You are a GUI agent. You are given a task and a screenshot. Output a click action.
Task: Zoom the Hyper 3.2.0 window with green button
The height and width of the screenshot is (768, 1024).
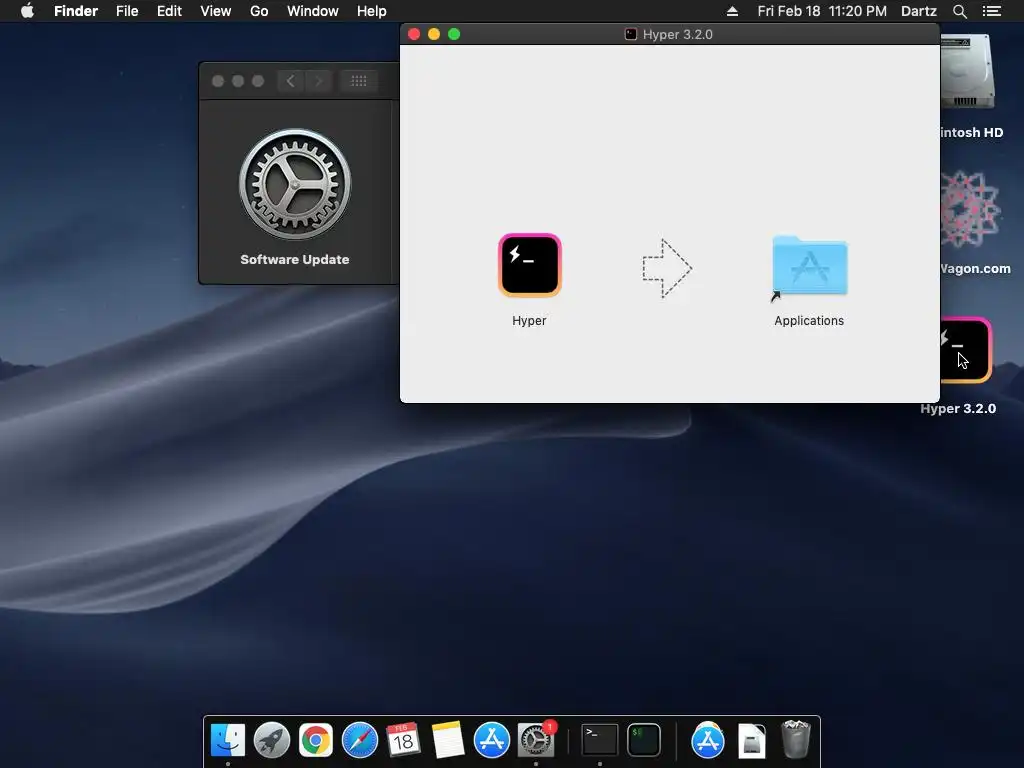454,34
